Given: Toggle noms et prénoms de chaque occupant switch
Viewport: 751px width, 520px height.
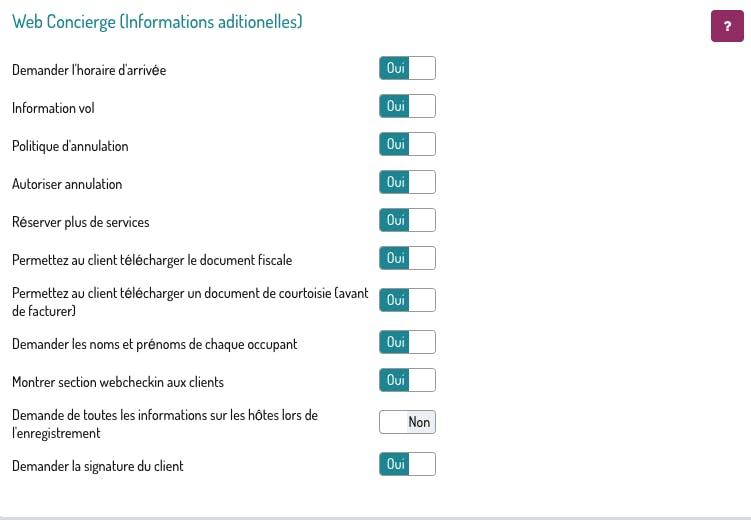Looking at the screenshot, I should [407, 342].
